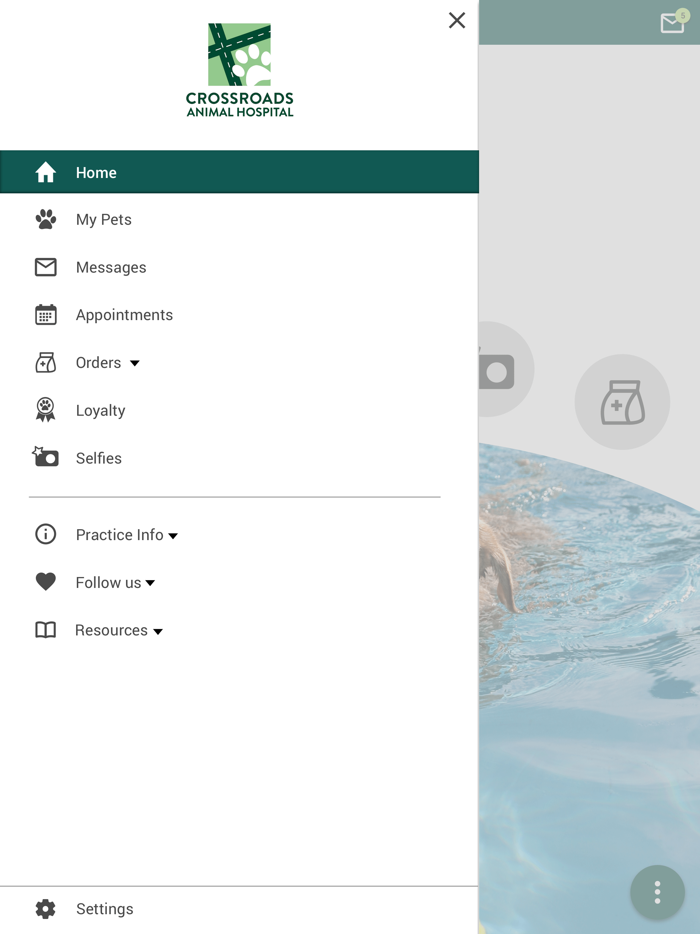Close the navigation drawer with X
The image size is (700, 934).
tap(456, 20)
